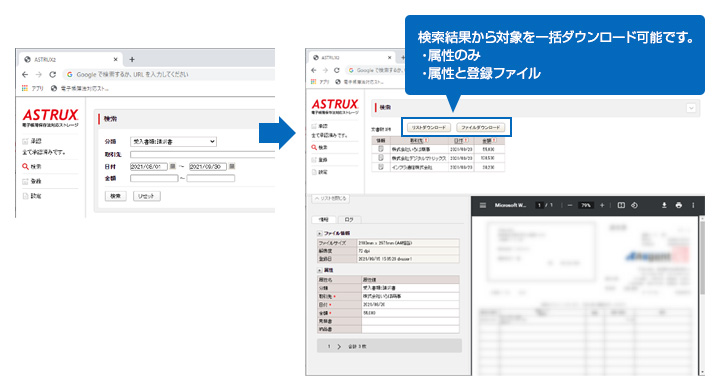Click the ファイルダウンロード button
The image size is (720, 391).
pos(480,128)
